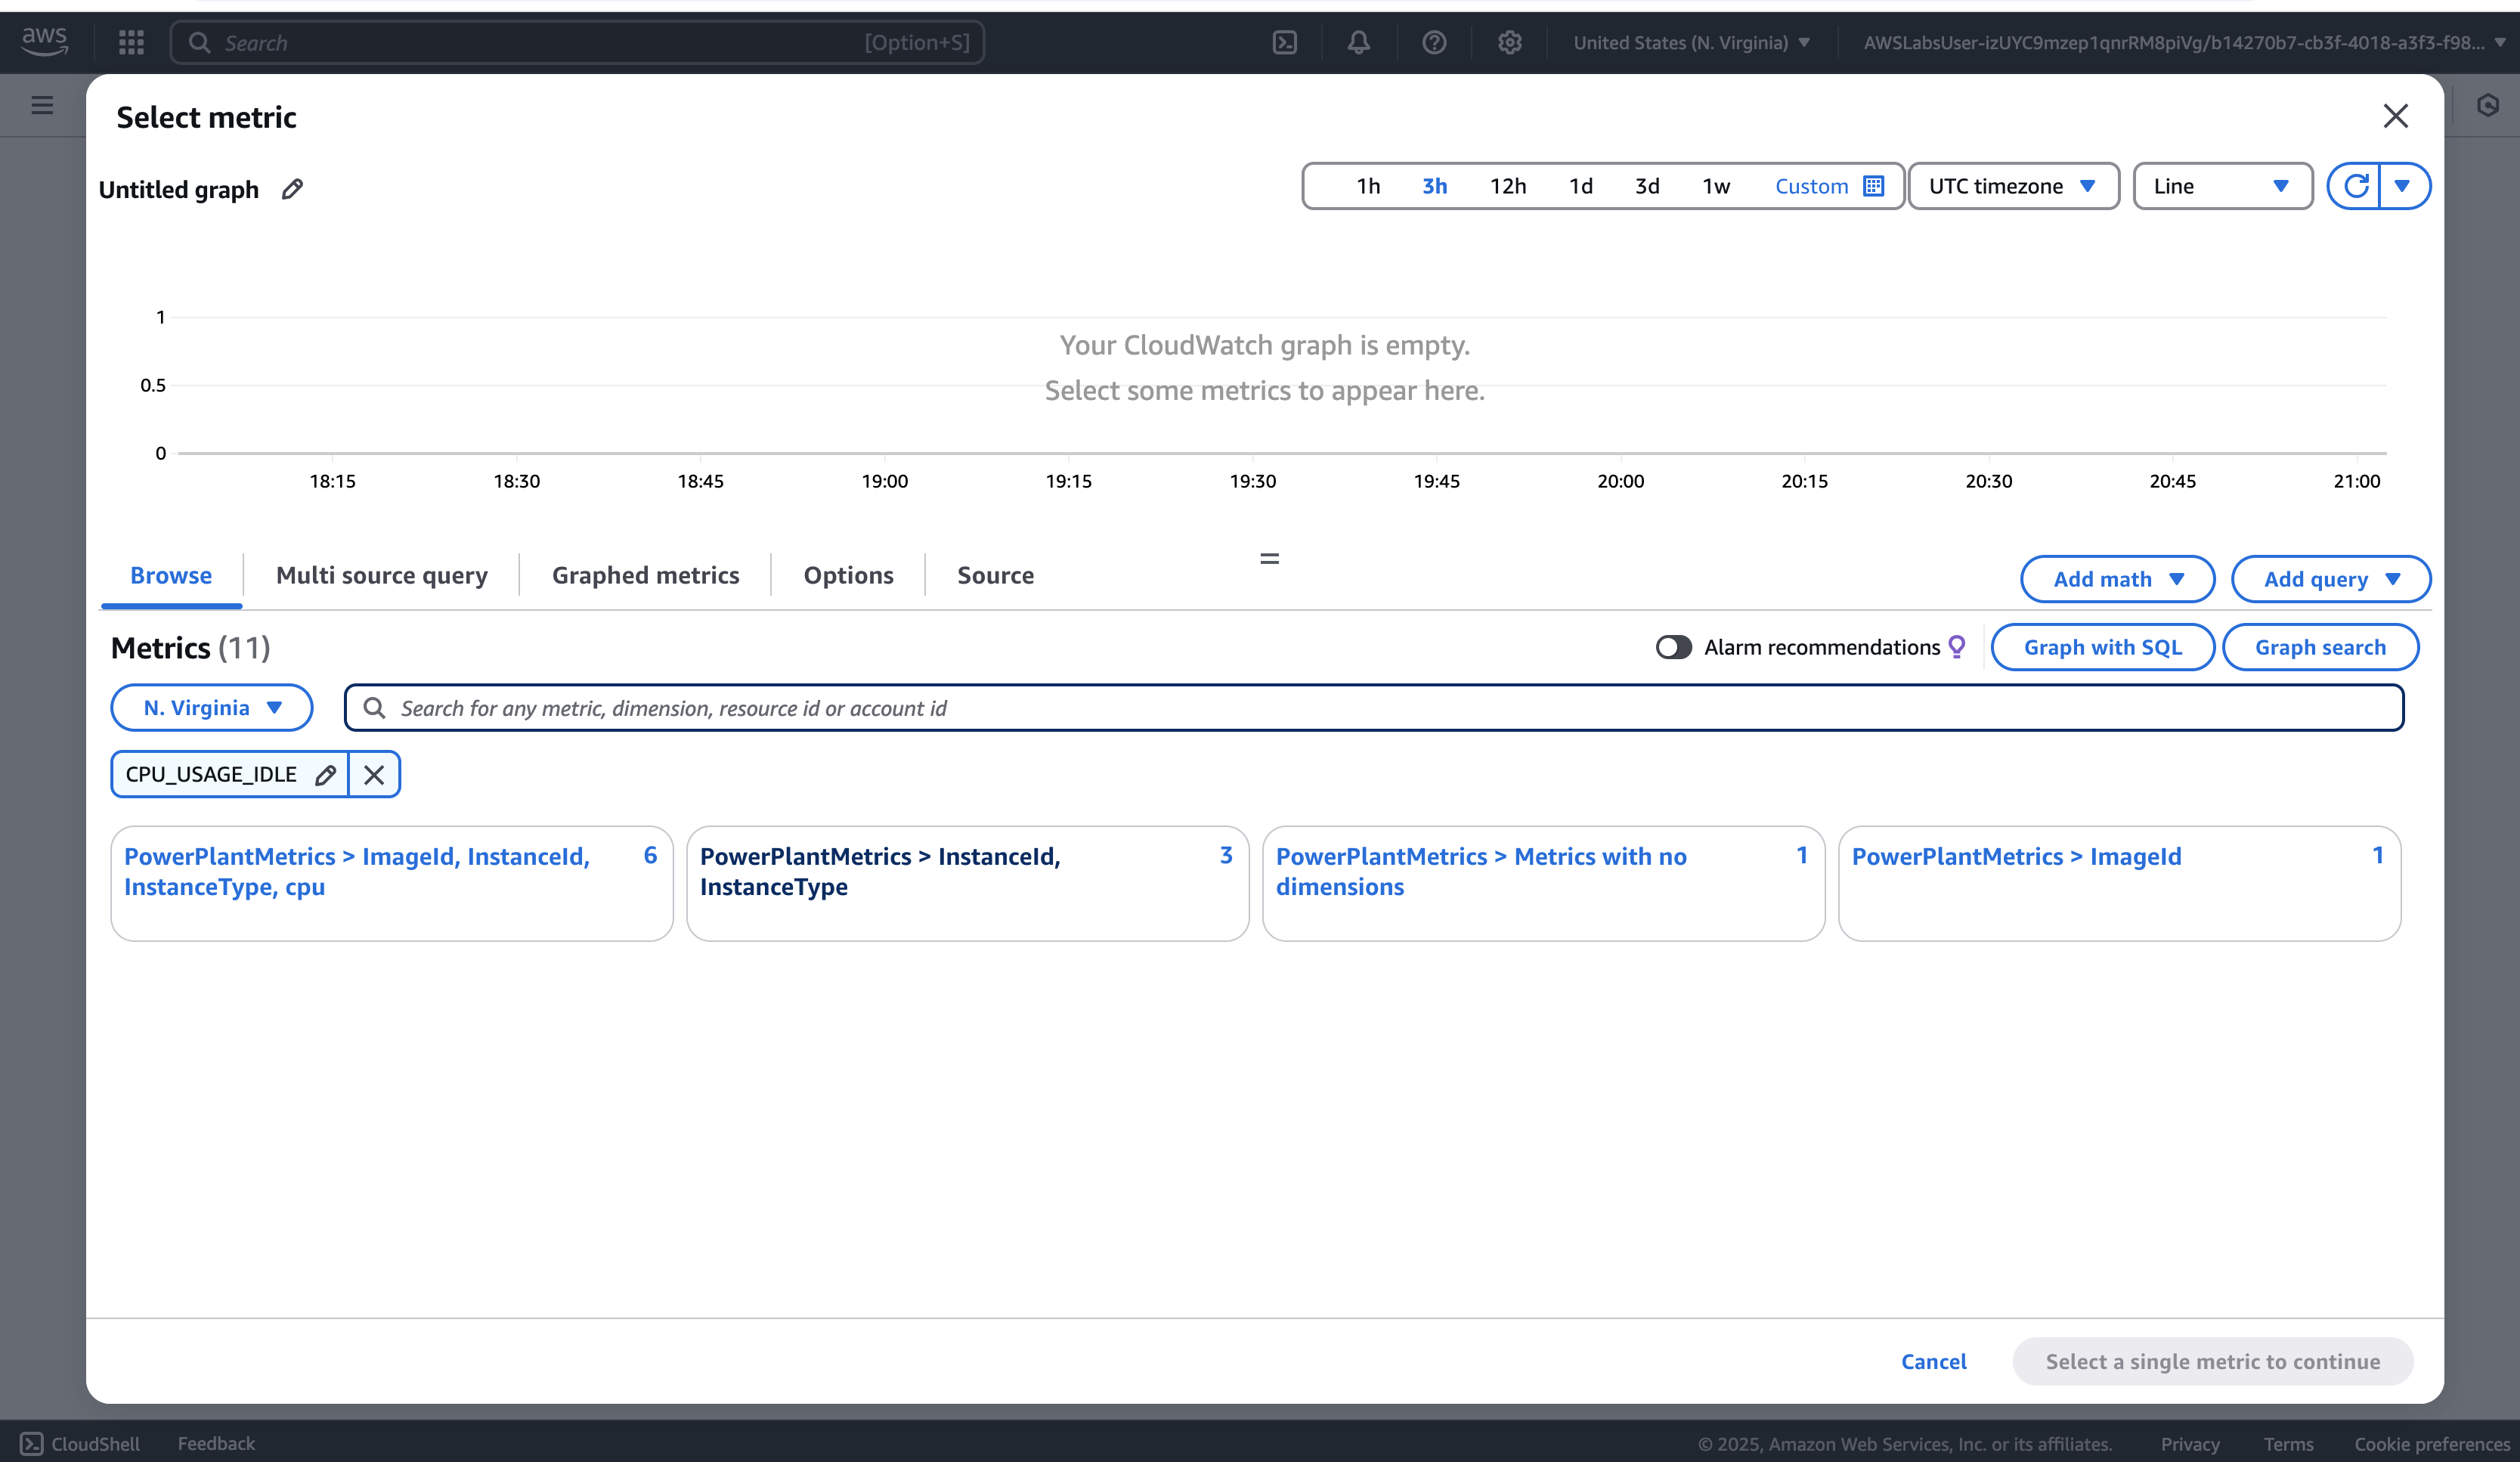Select the 3d time range
Viewport: 2520px width, 1462px height.
pos(1647,186)
